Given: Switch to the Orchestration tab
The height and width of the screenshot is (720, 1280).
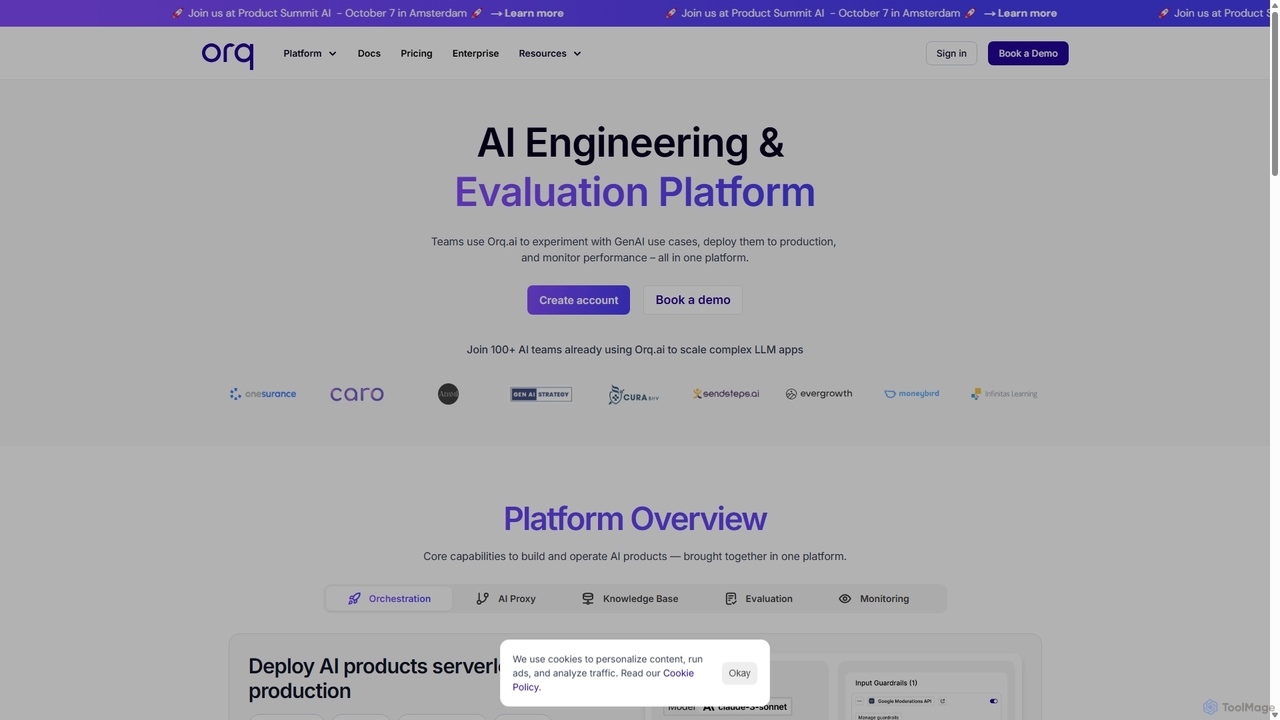Looking at the screenshot, I should 389,599.
